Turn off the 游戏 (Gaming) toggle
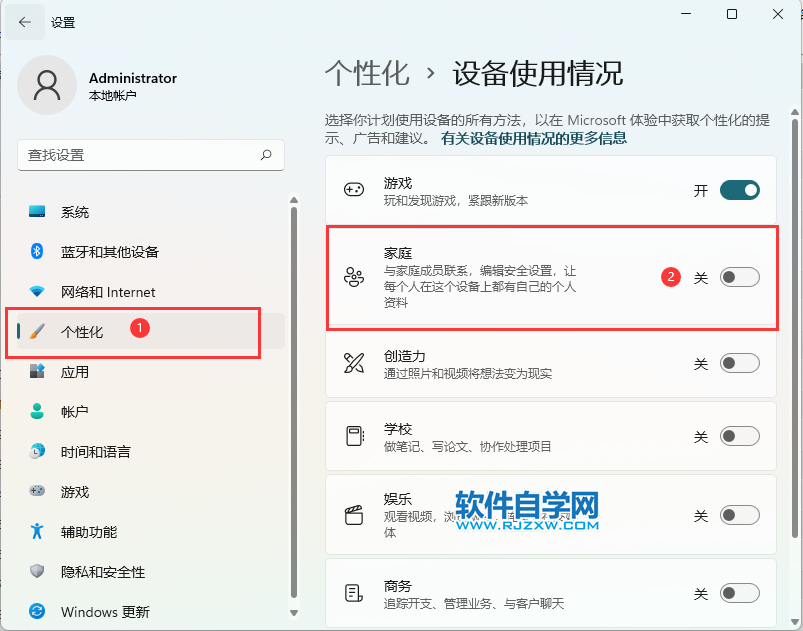 tap(739, 190)
